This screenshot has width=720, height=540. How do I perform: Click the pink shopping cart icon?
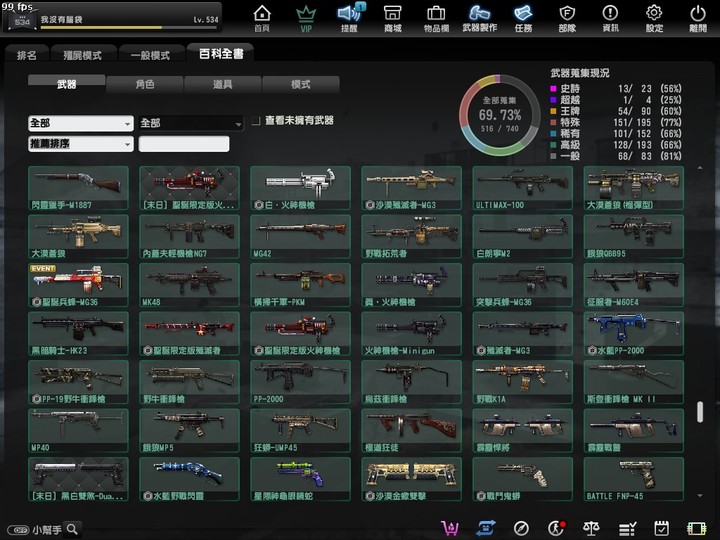point(450,528)
